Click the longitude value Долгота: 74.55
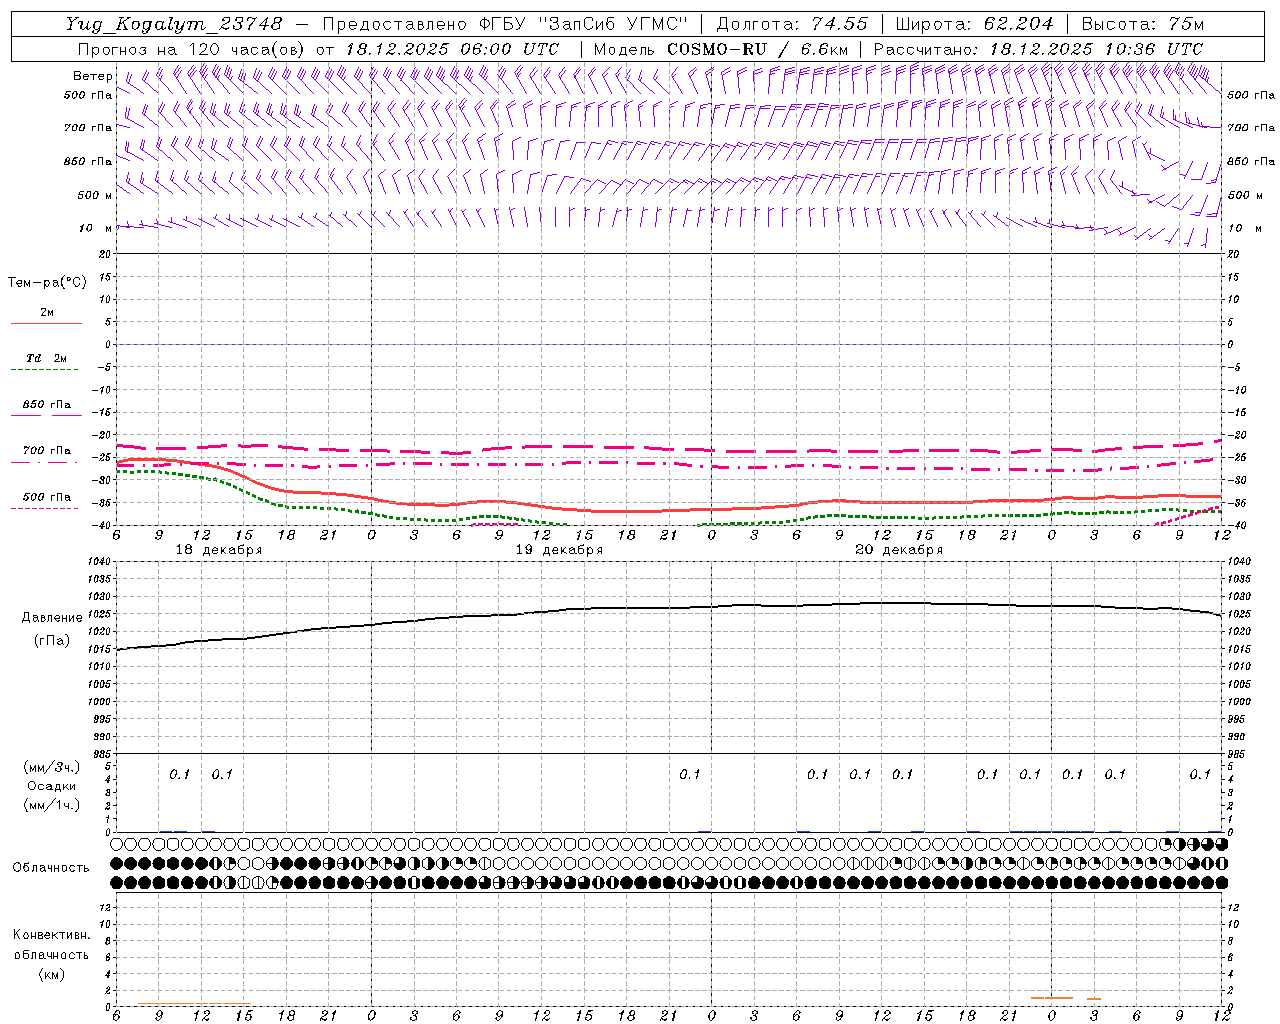 click(x=793, y=24)
